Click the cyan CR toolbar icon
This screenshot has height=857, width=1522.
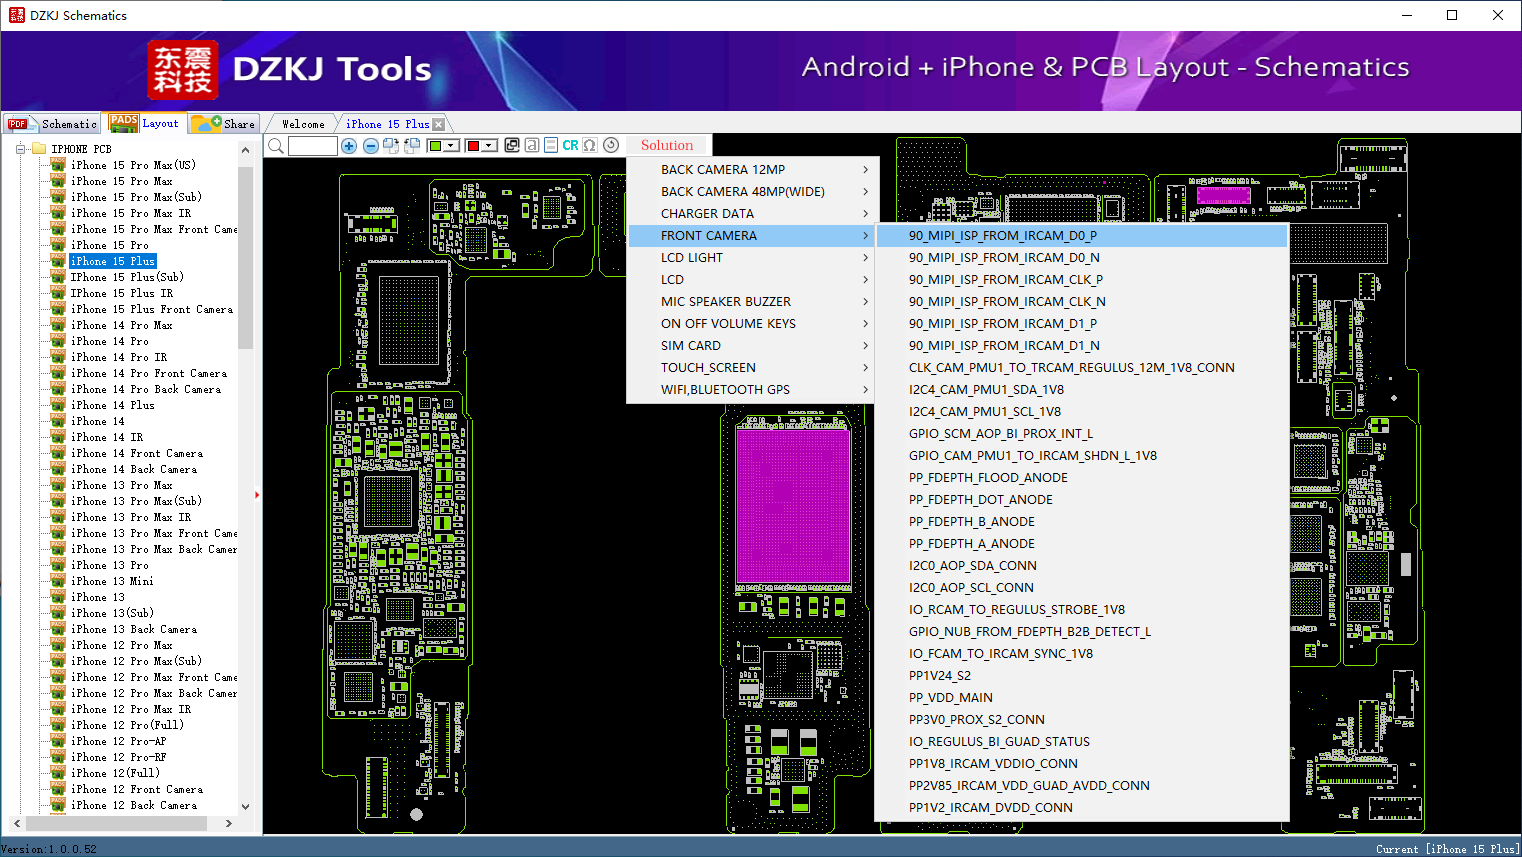570,146
